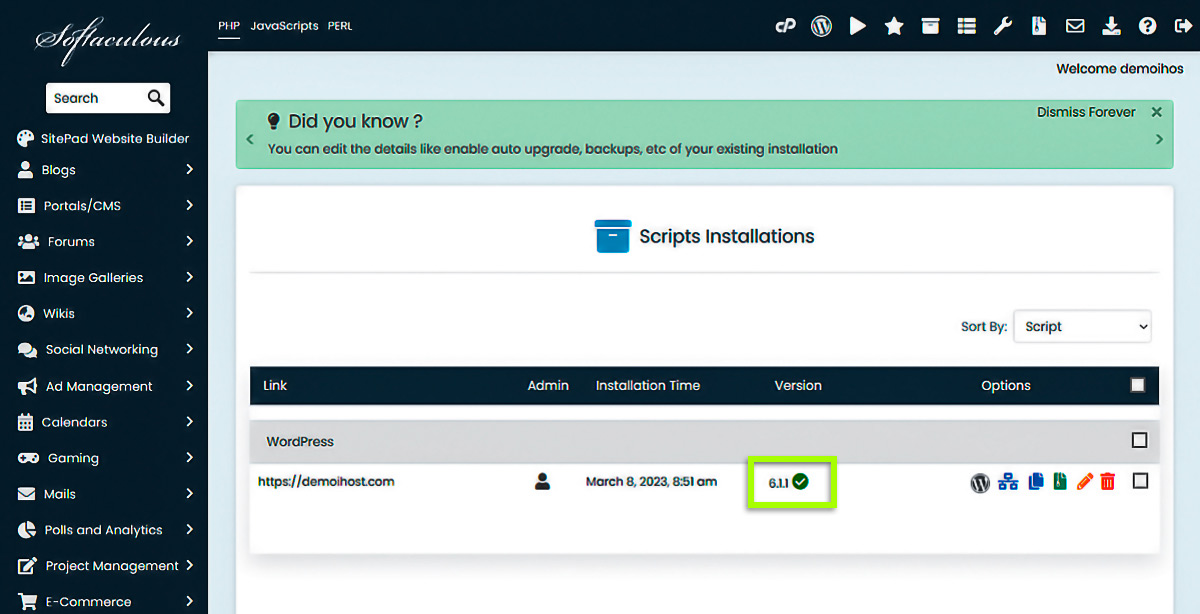This screenshot has width=1200, height=614.
Task: Click the Installation Time column header
Action: tap(648, 385)
